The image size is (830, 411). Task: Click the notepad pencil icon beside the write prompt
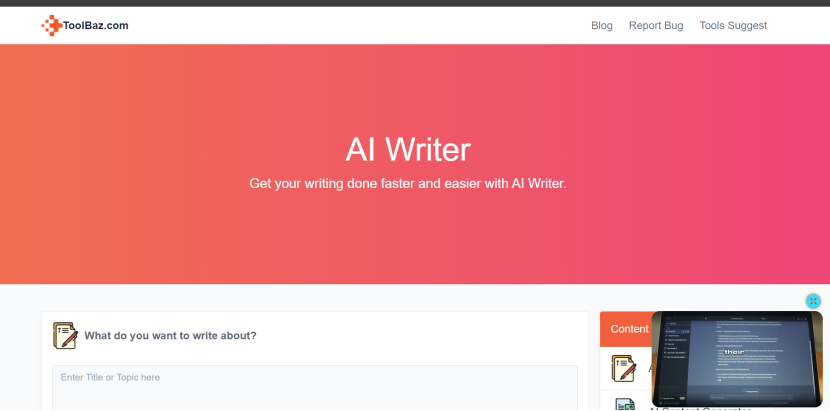click(65, 336)
